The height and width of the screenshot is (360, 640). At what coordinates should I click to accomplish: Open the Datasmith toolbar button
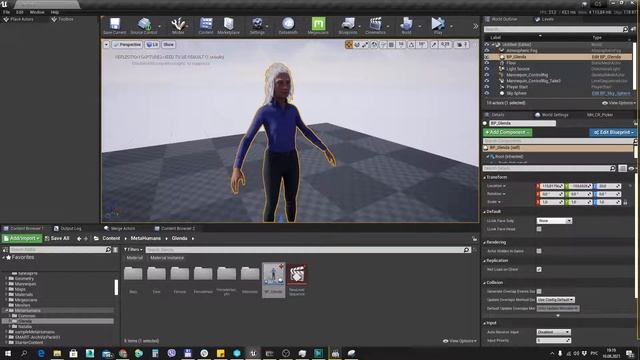[288, 26]
